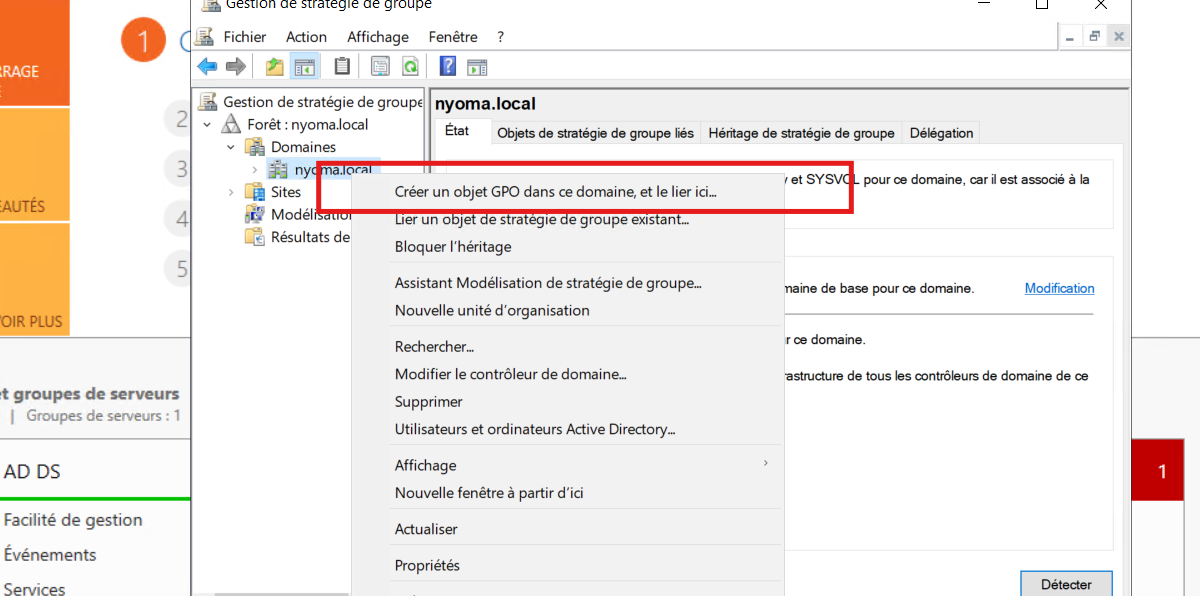Go back with the blue left arrow
Viewport: 1200px width, 596px height.
pyautogui.click(x=207, y=67)
